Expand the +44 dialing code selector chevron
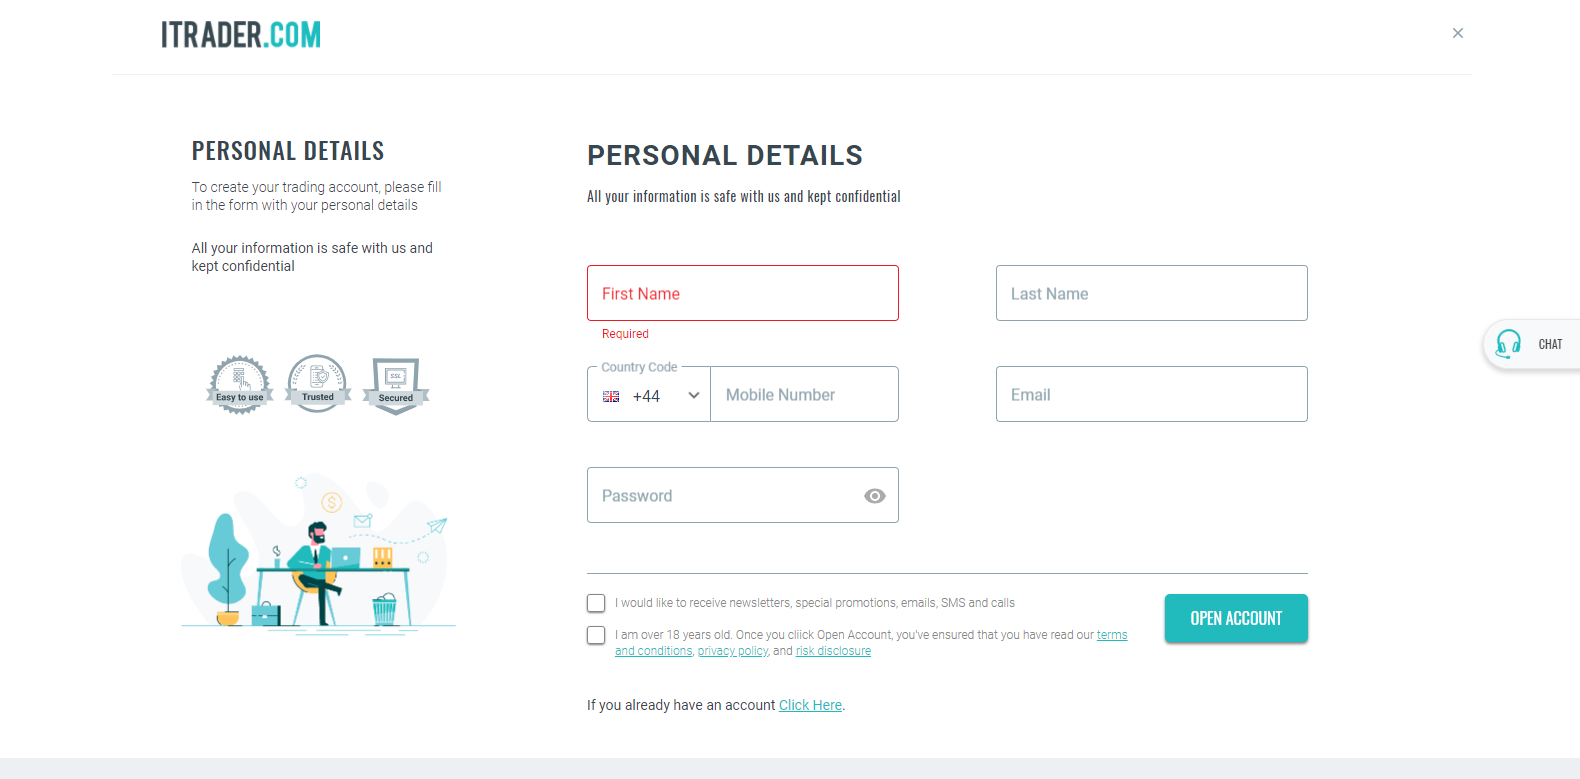 point(693,395)
